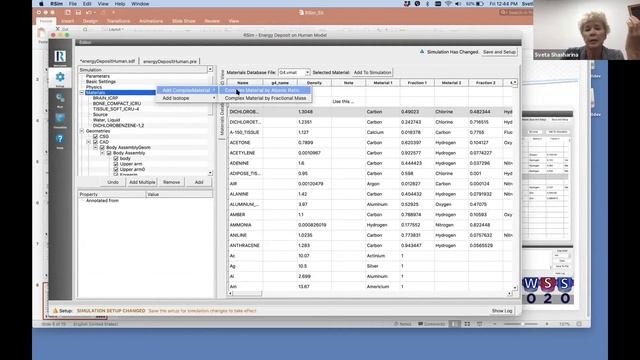Click the battery icon in menu bar
The height and width of the screenshot is (360, 640).
pyautogui.click(x=480, y=4)
